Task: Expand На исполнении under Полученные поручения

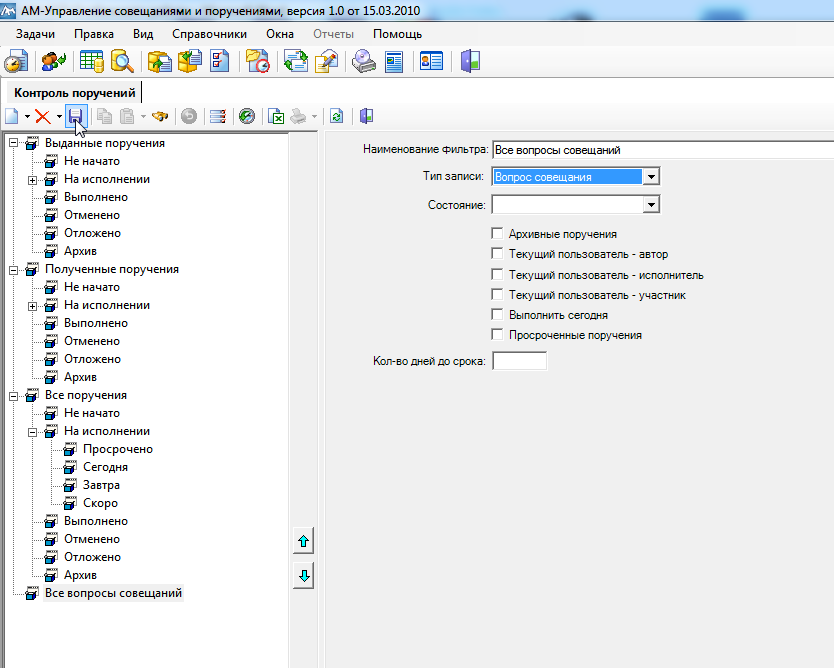Action: point(32,306)
